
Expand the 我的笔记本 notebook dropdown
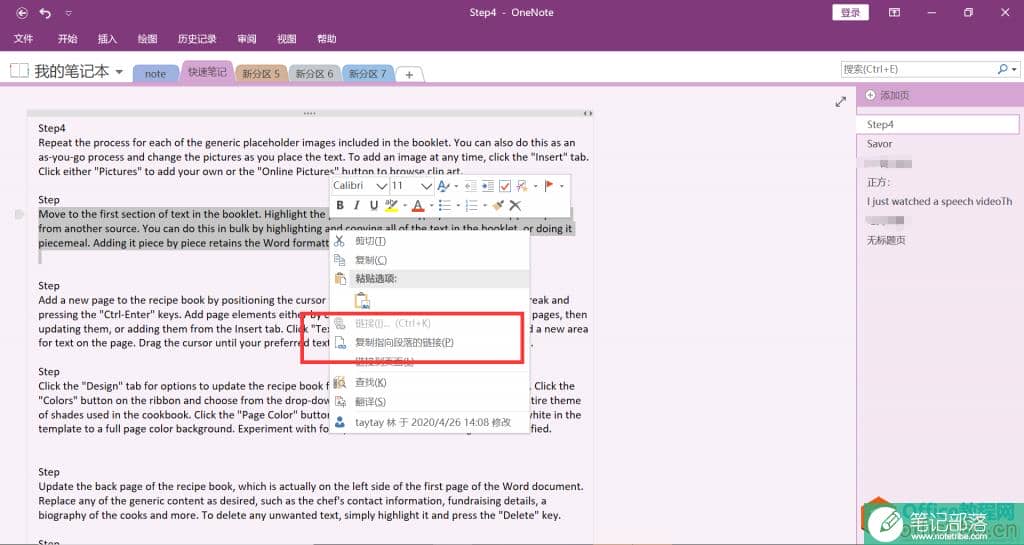119,71
